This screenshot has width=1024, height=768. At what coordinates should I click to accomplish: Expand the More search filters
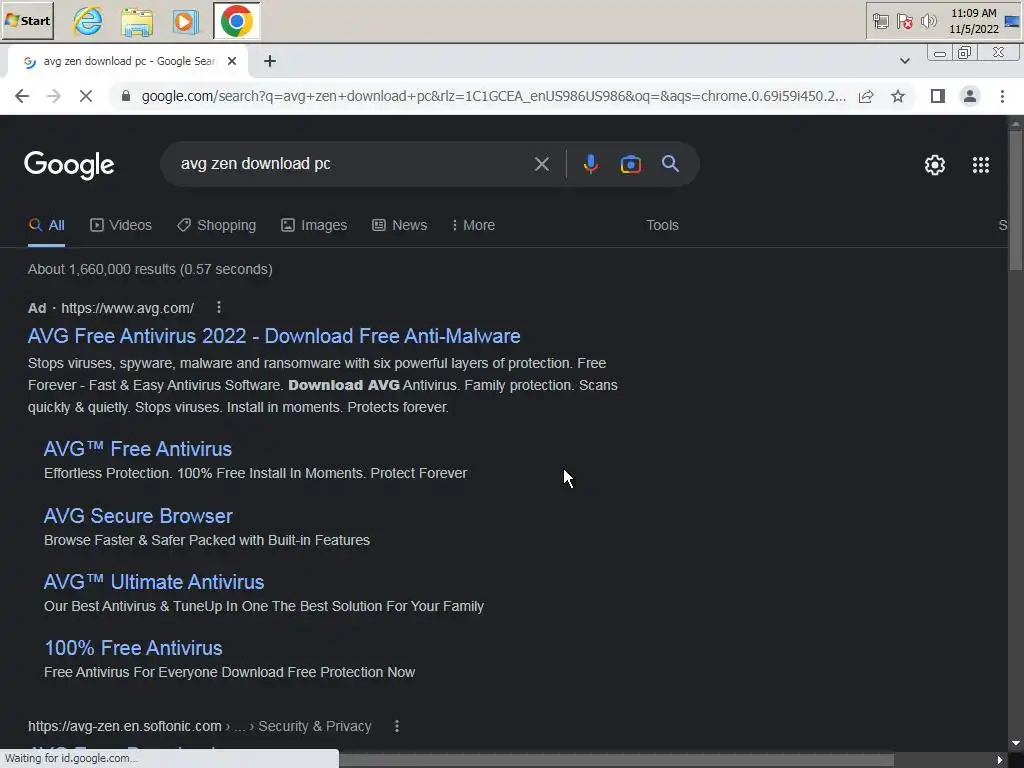click(x=473, y=225)
